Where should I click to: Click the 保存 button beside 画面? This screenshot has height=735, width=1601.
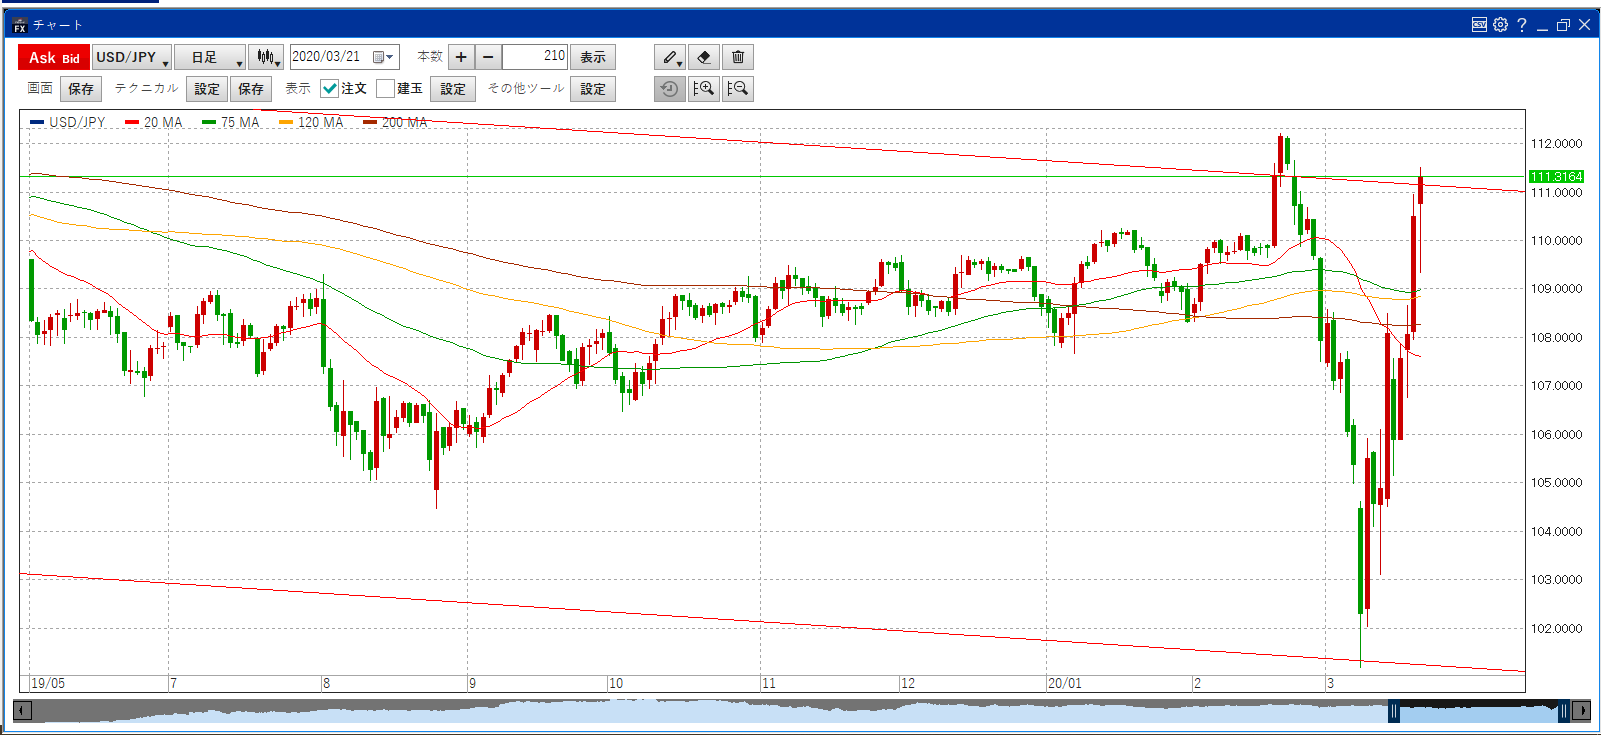click(81, 89)
